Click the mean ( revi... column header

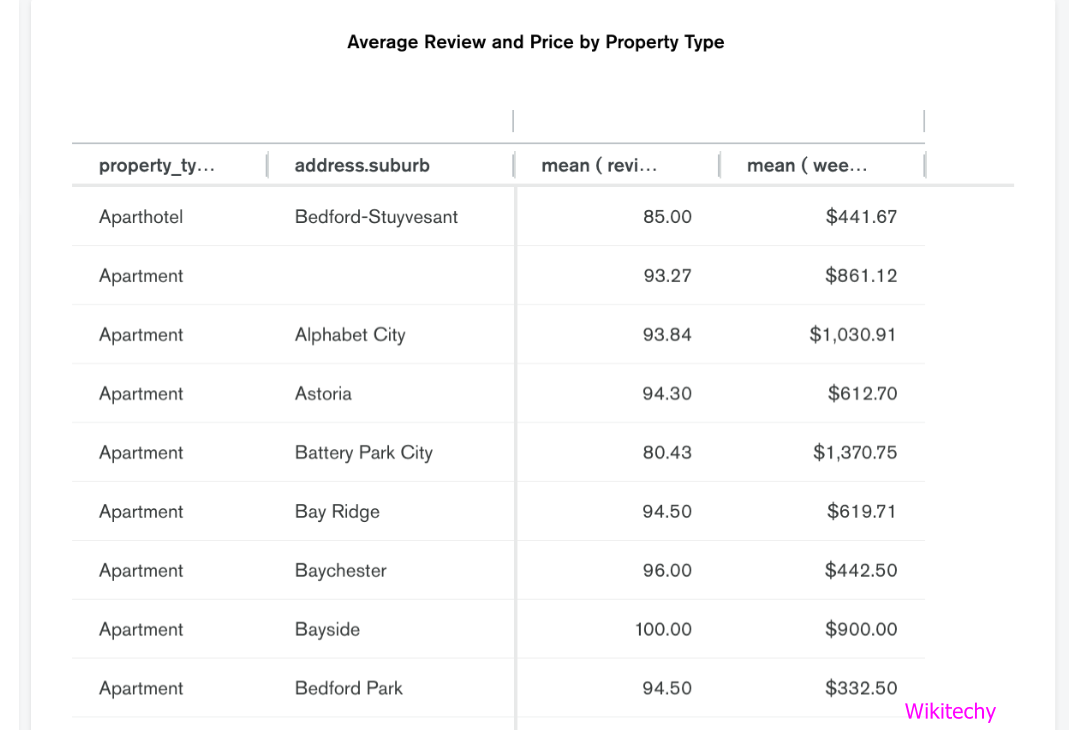[599, 166]
